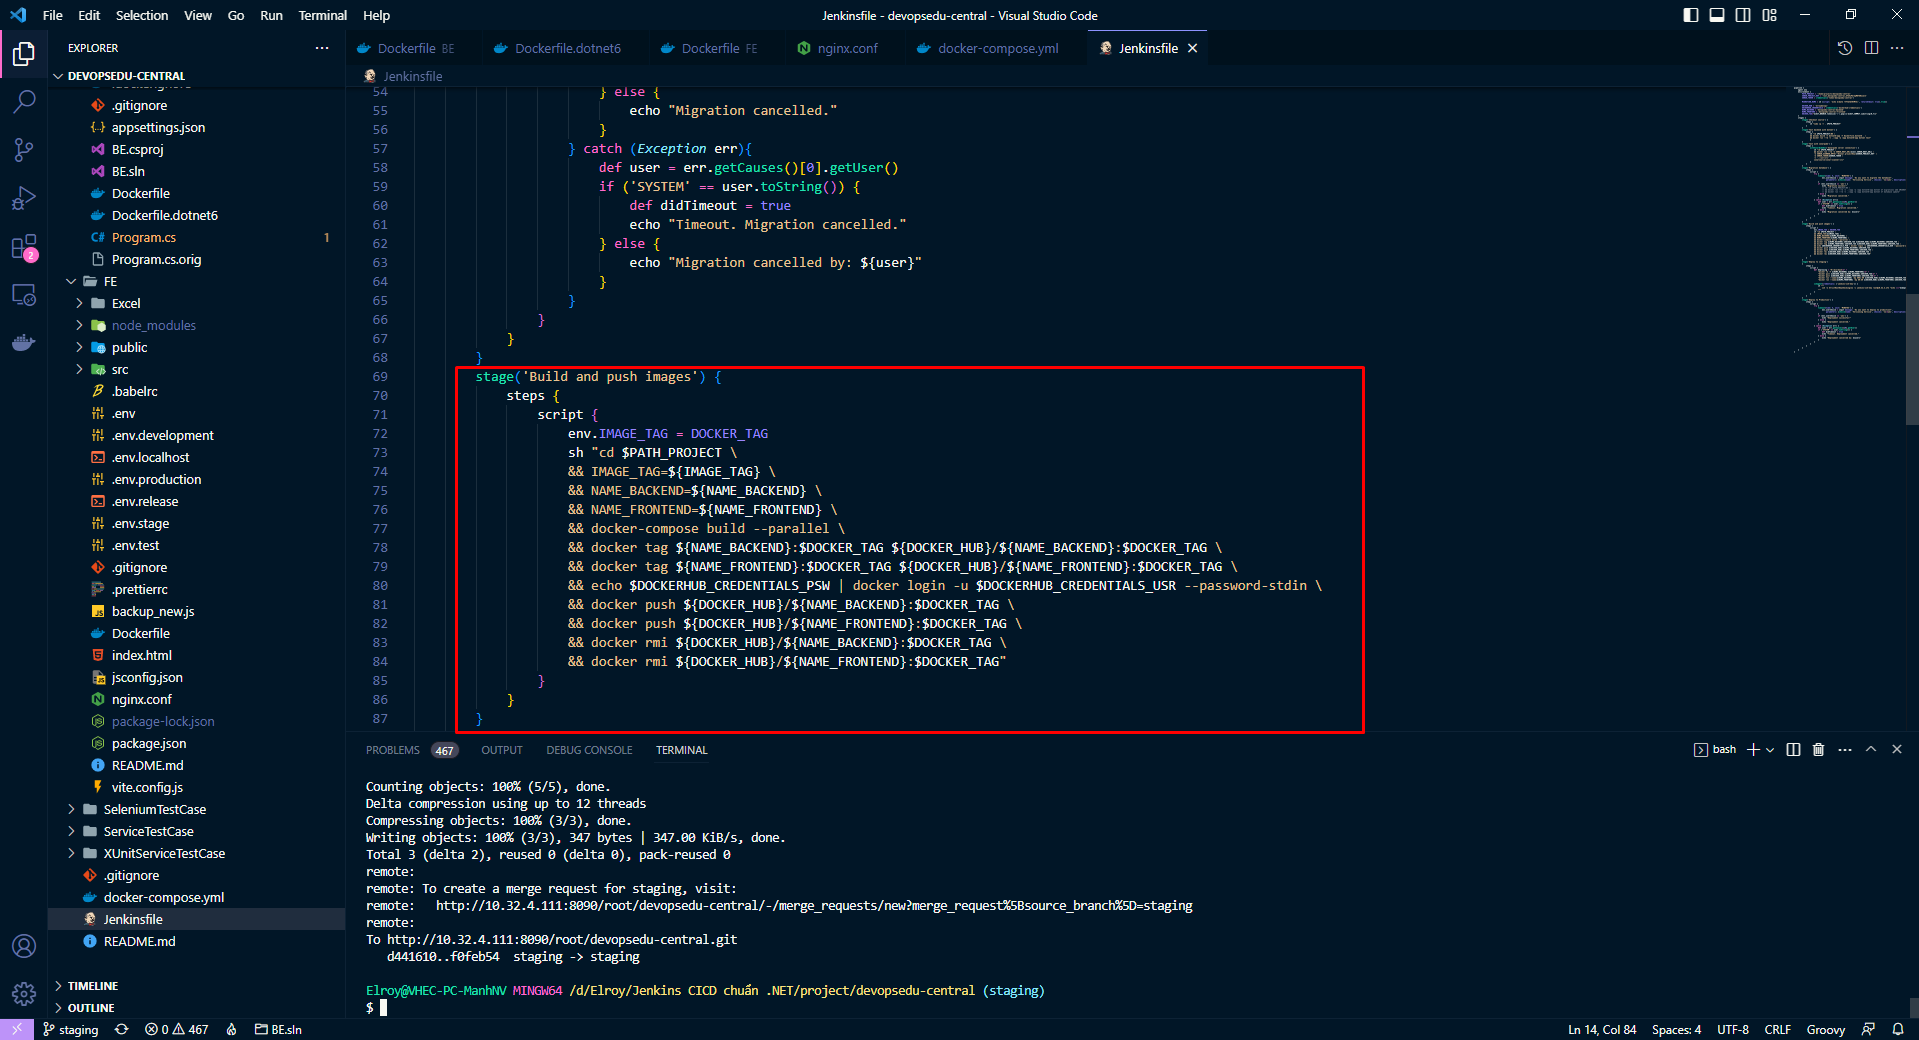The width and height of the screenshot is (1919, 1040).
Task: Toggle secondary side bar layout
Action: click(1743, 15)
